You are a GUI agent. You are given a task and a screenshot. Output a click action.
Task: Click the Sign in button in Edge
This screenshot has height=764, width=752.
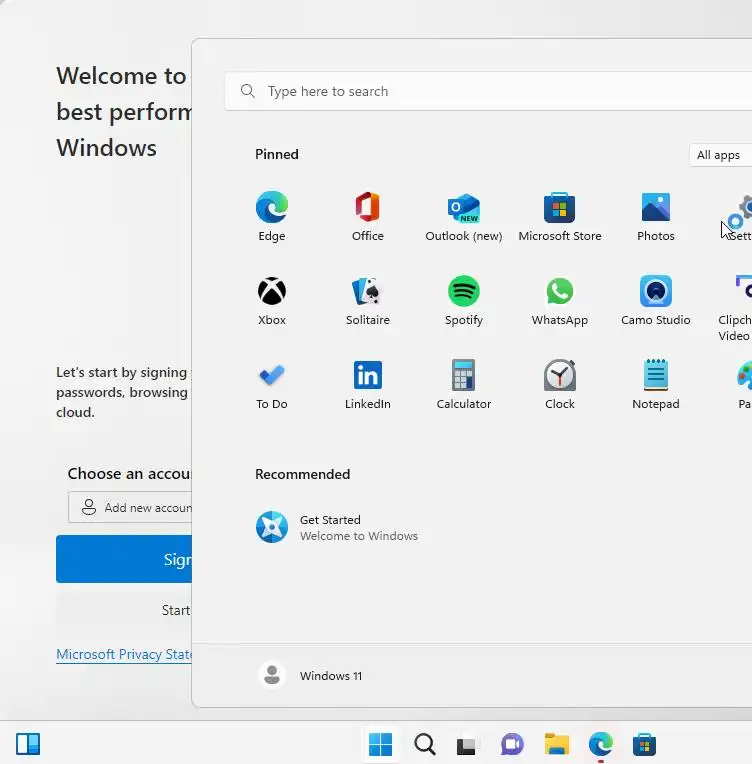[124, 559]
